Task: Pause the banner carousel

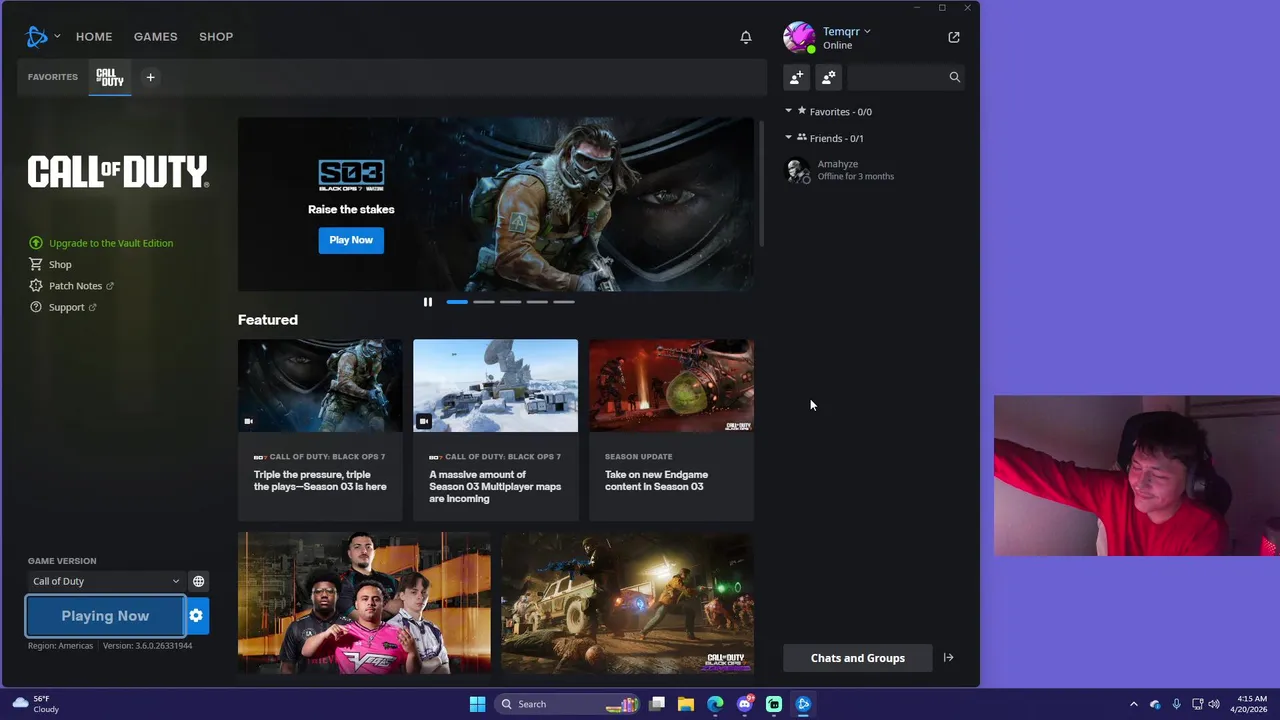Action: 428,302
